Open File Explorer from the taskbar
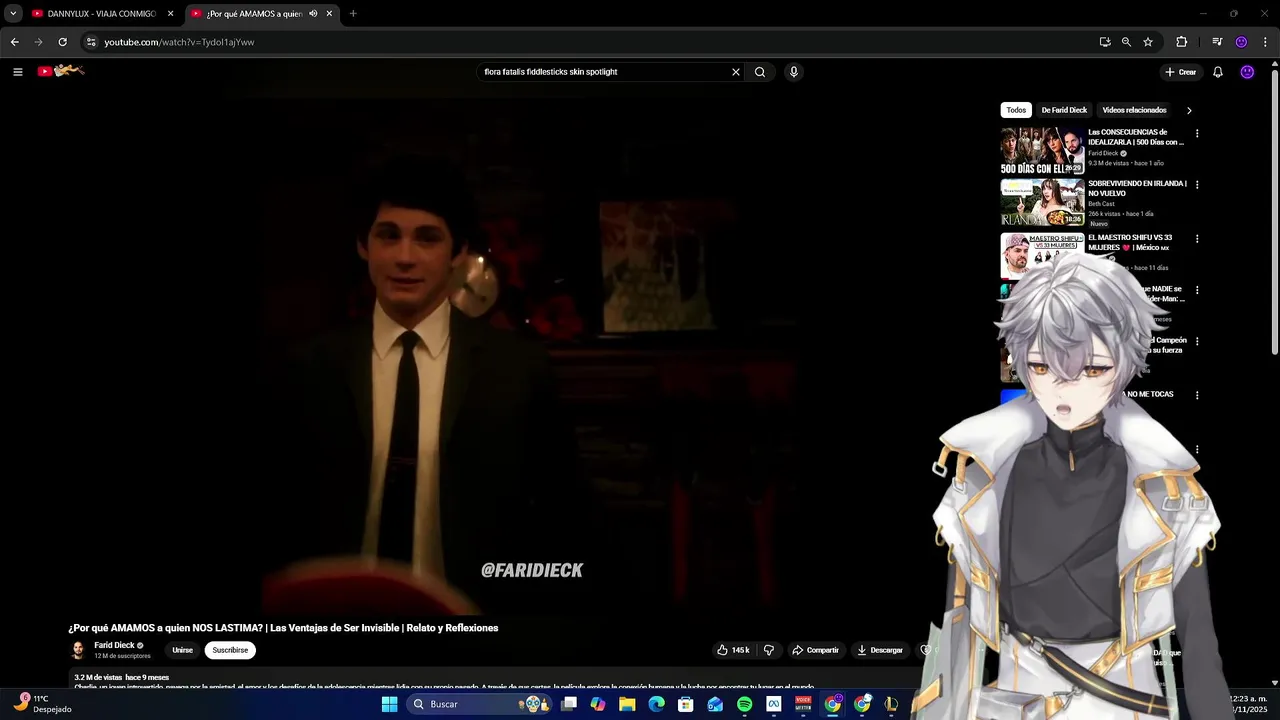 pyautogui.click(x=627, y=704)
